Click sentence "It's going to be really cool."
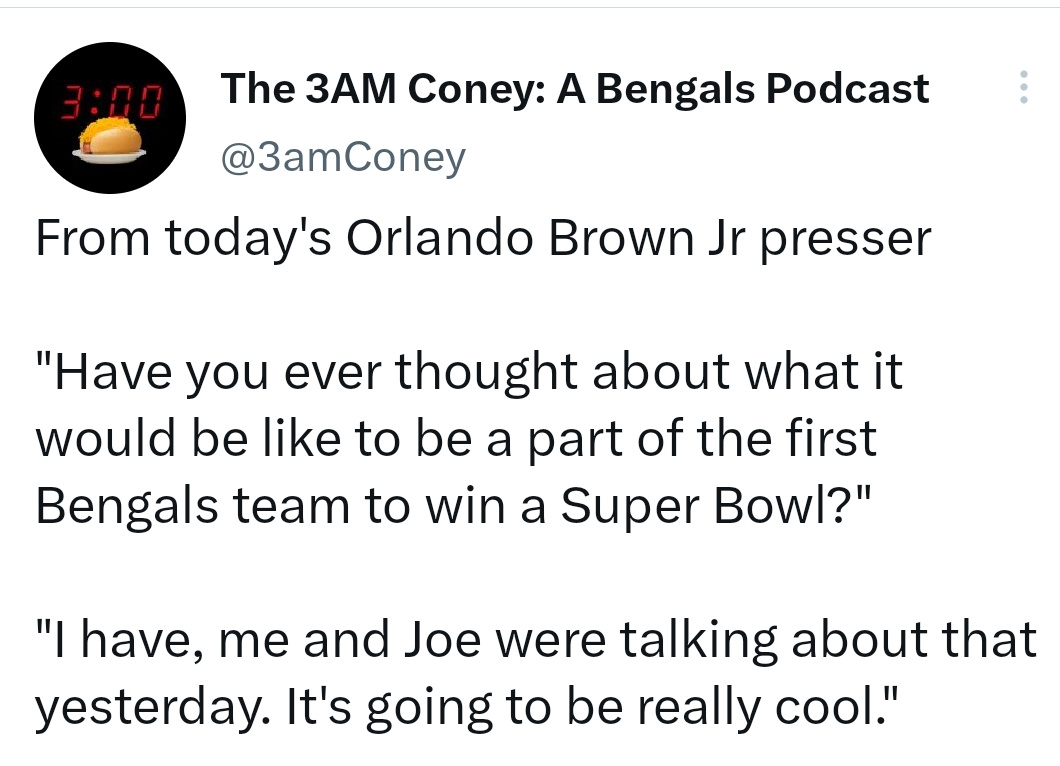This screenshot has width=1060, height=766. point(594,707)
